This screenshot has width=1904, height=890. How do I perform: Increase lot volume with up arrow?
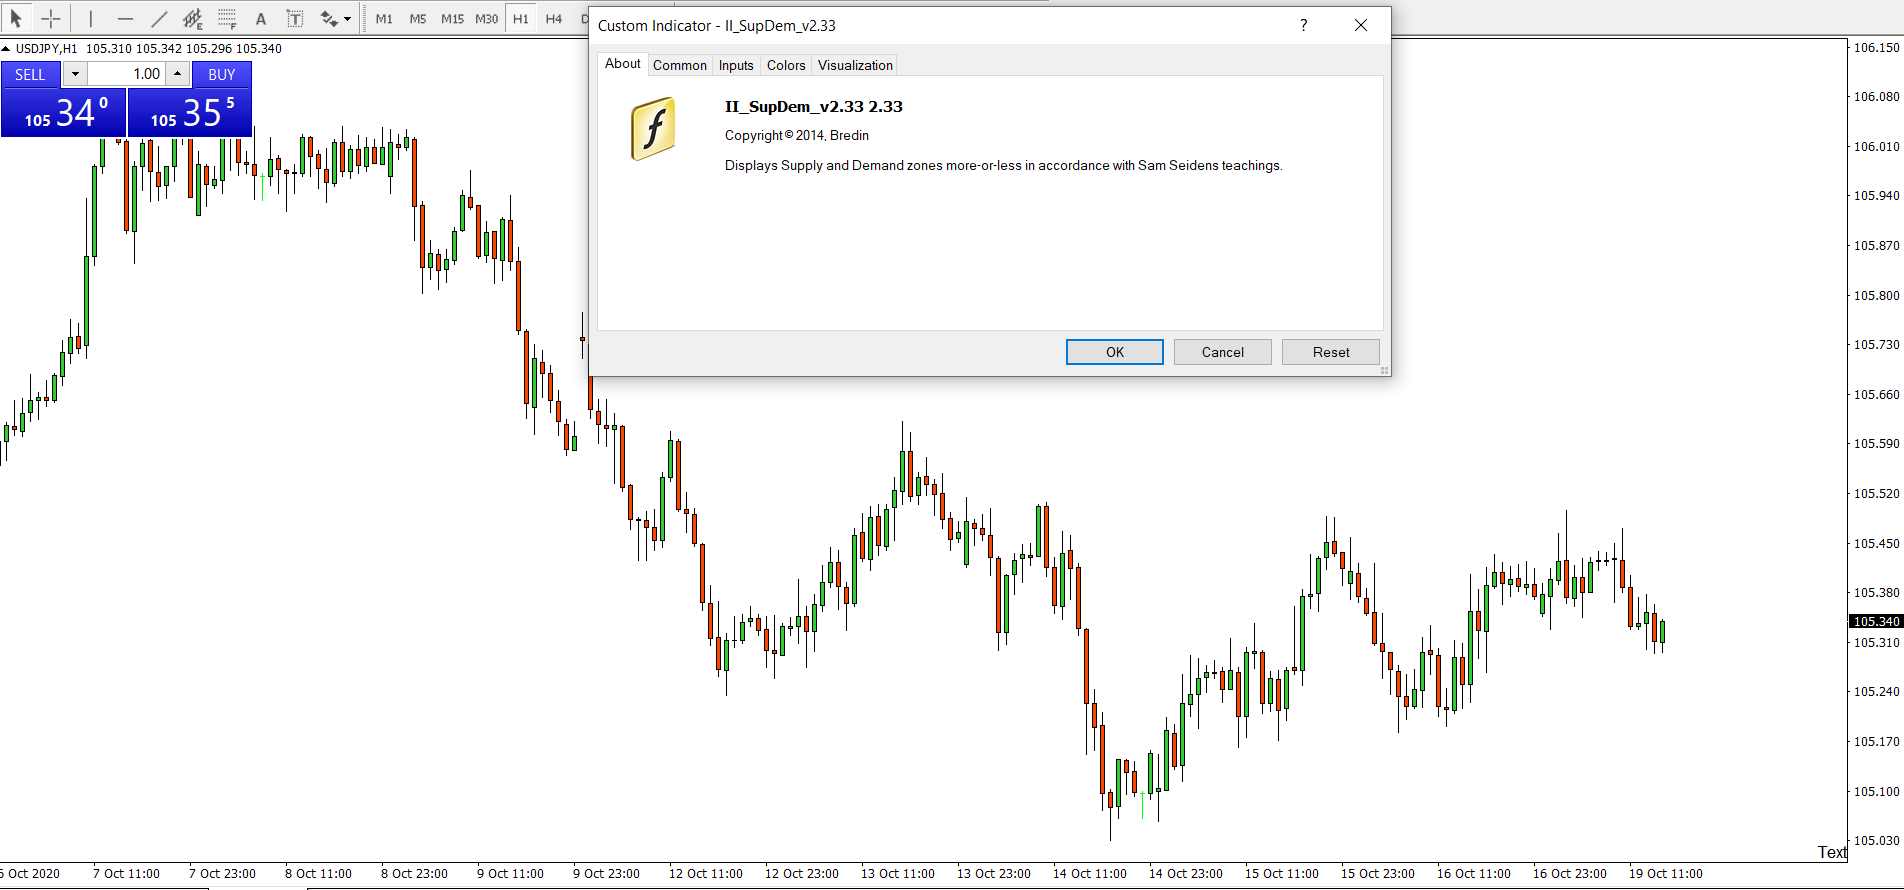tap(177, 74)
